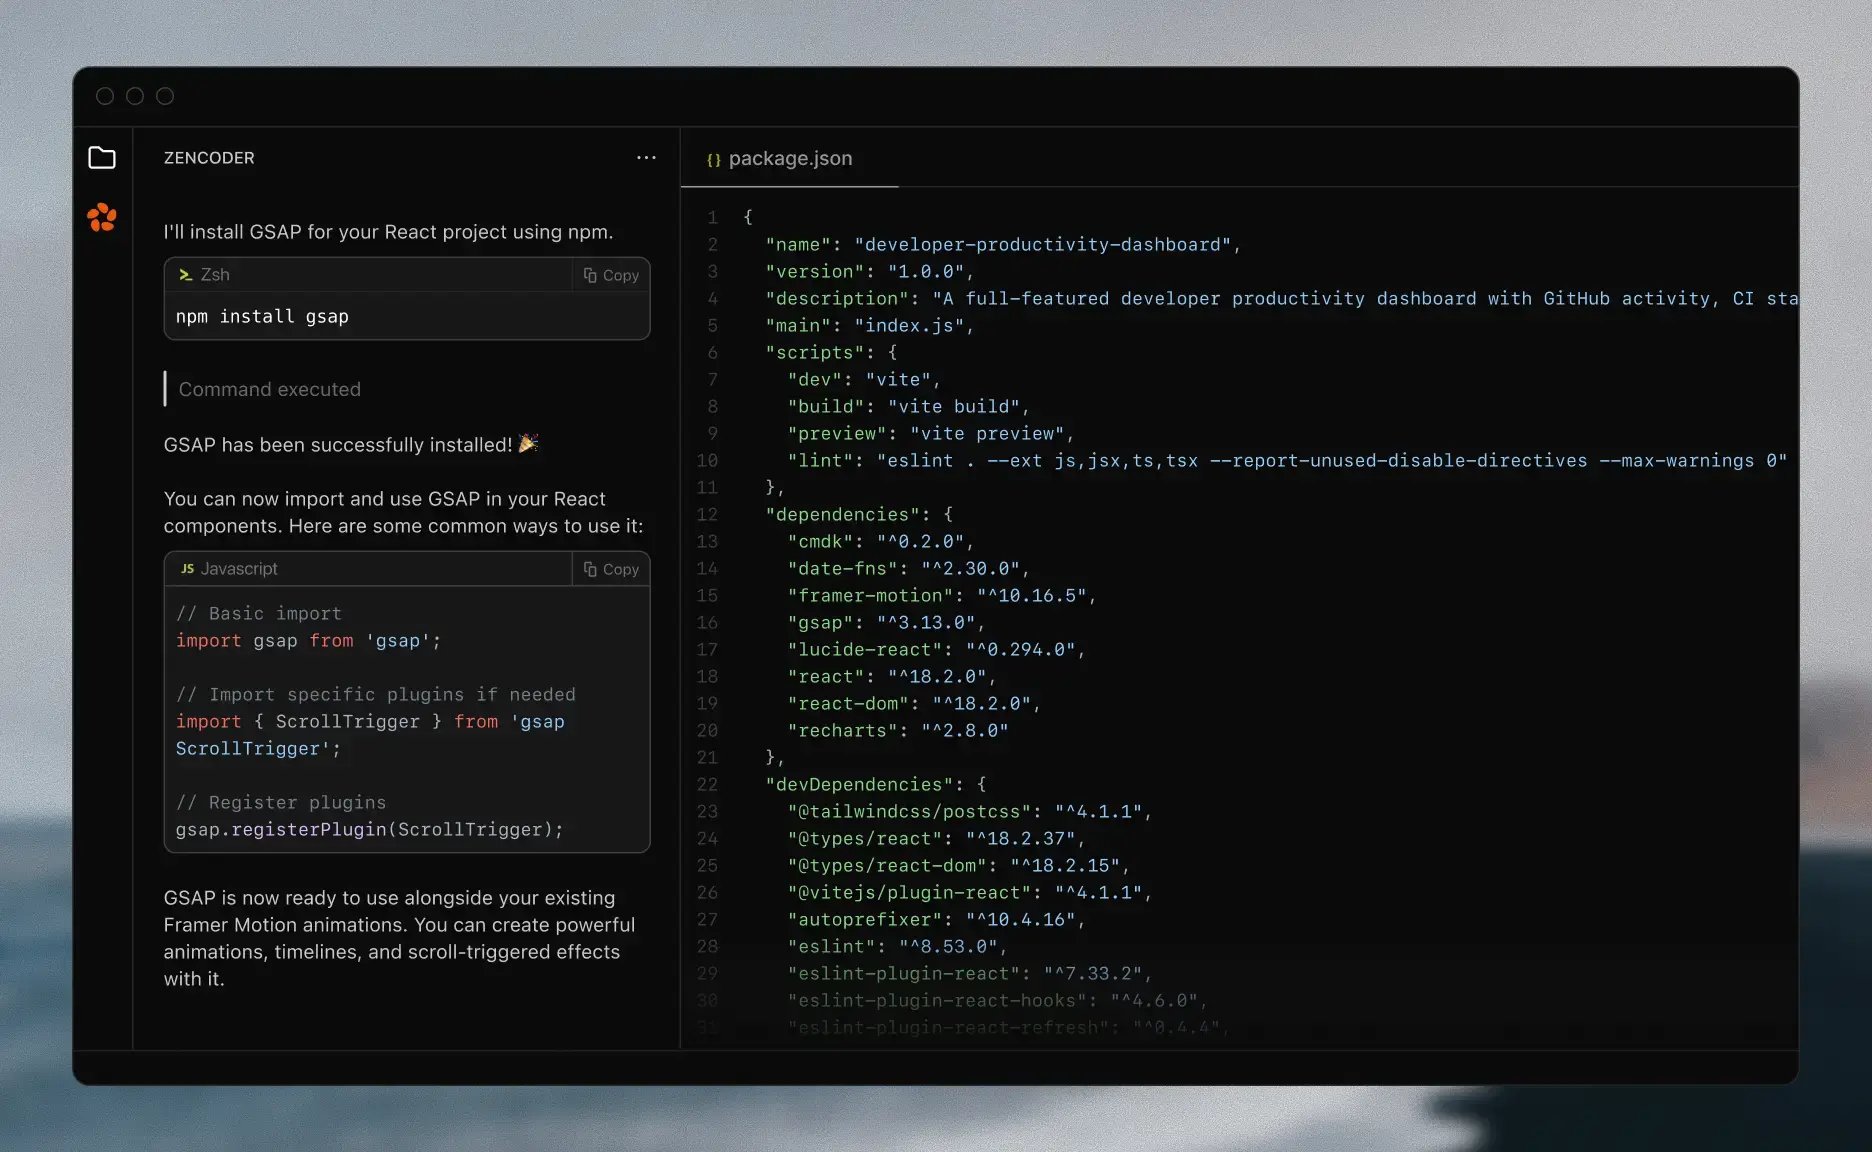Click gsap.registerPlugin line in the snippet
The width and height of the screenshot is (1872, 1152).
[x=369, y=830]
